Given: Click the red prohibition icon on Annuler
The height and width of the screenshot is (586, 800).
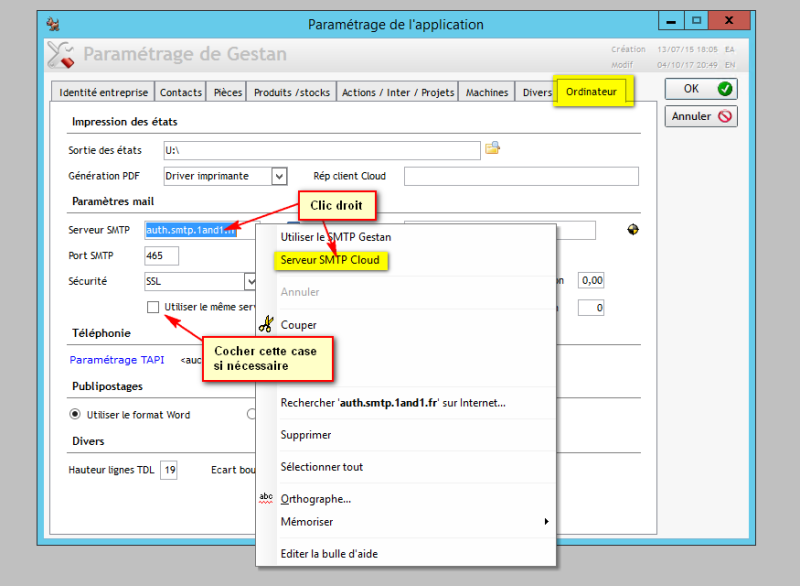Looking at the screenshot, I should (724, 116).
